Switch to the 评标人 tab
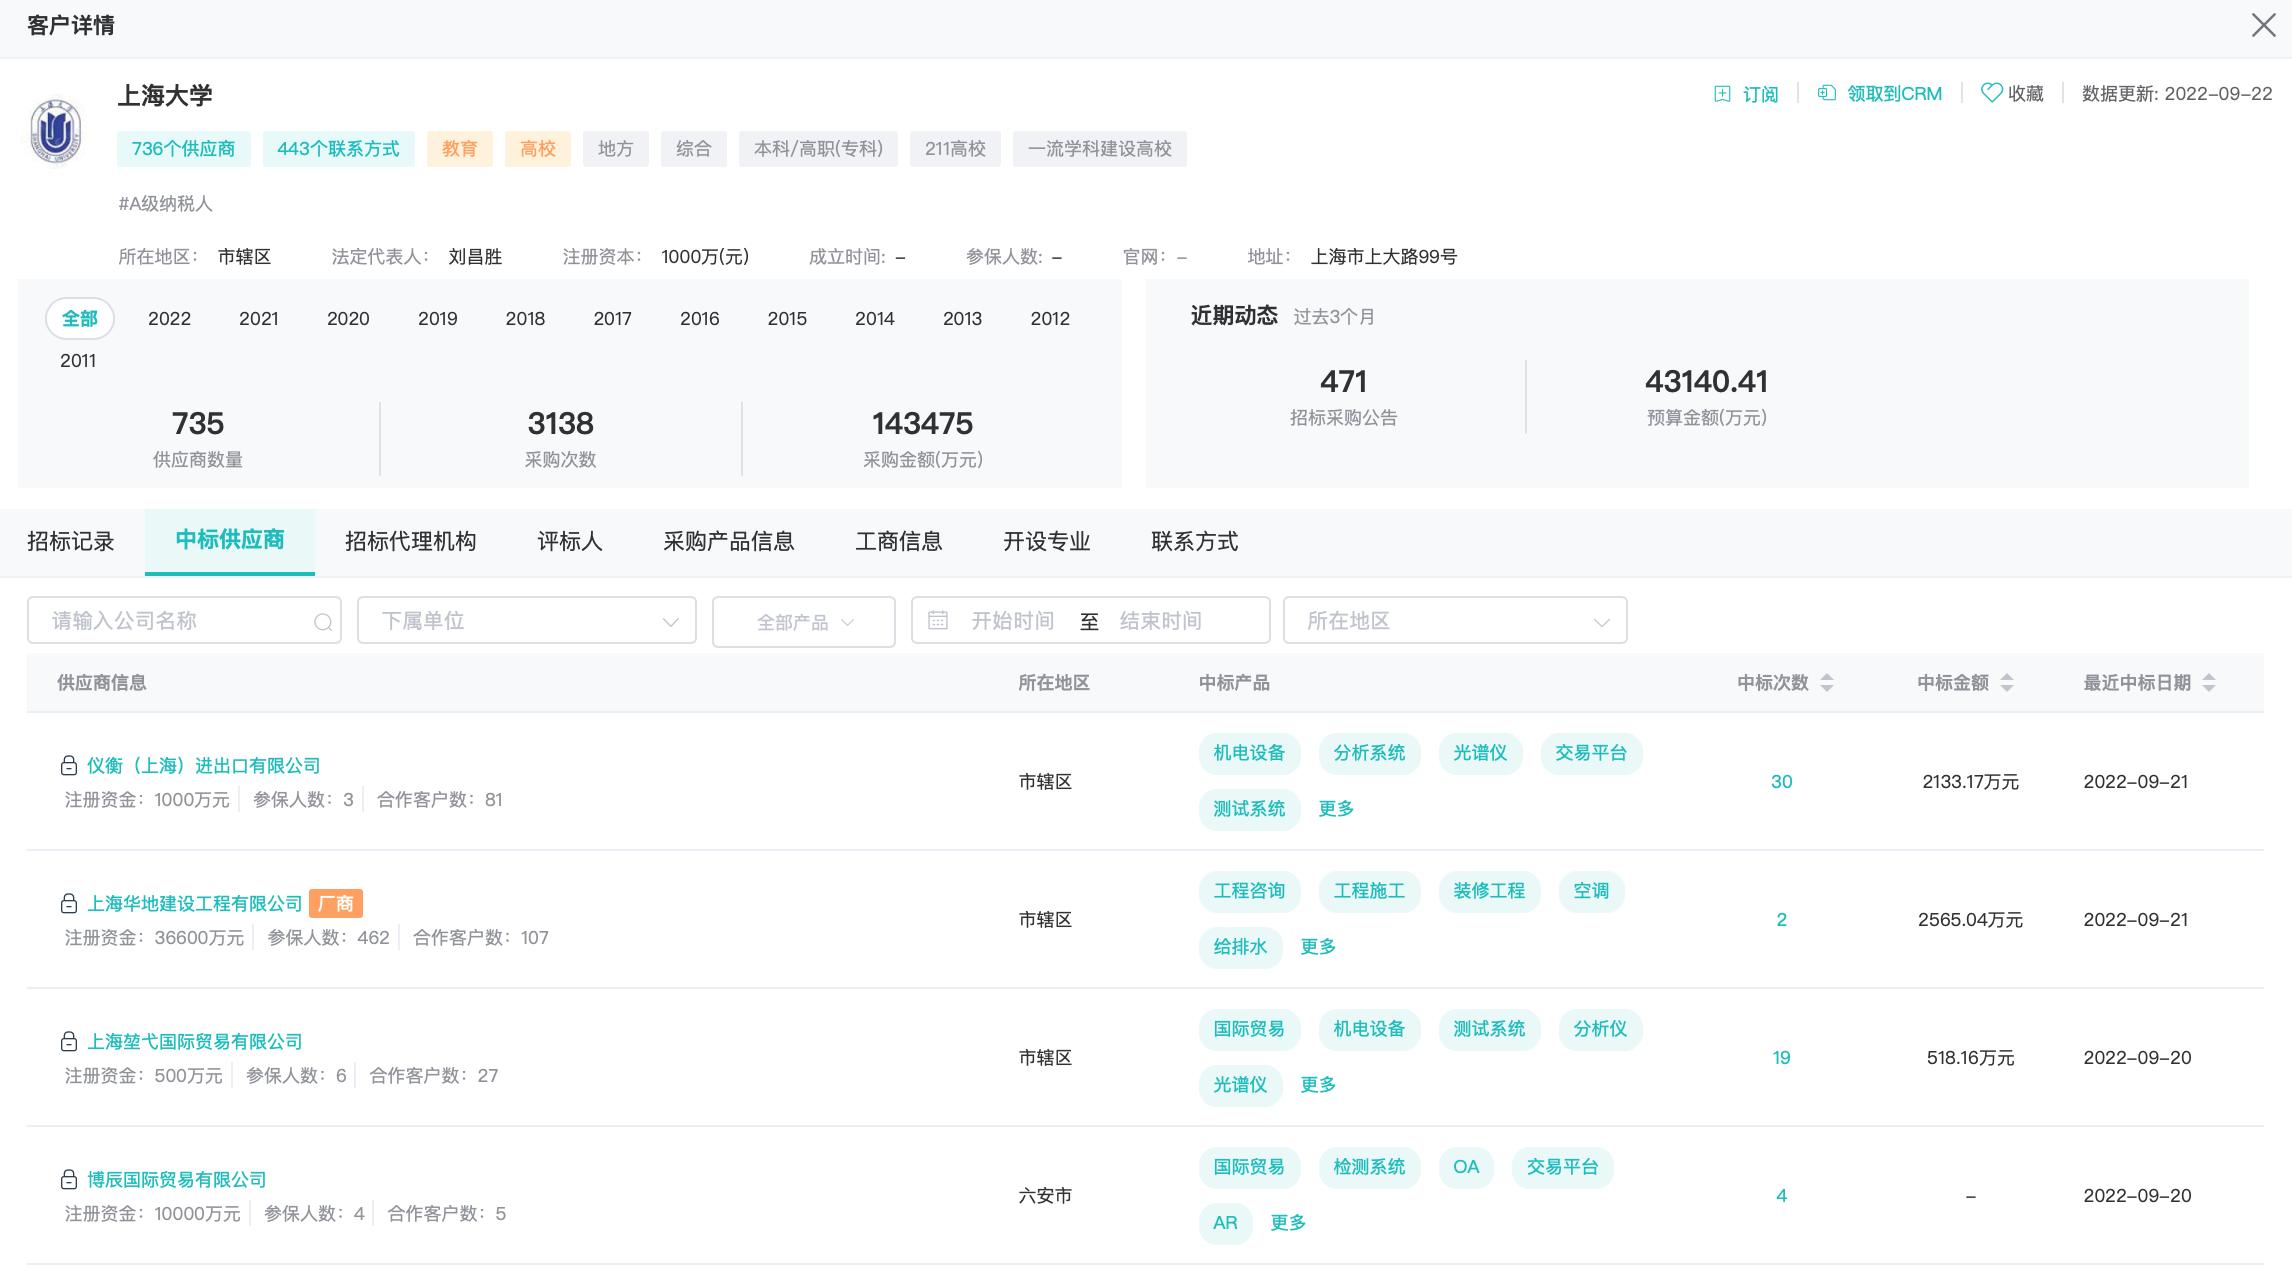 [x=570, y=542]
